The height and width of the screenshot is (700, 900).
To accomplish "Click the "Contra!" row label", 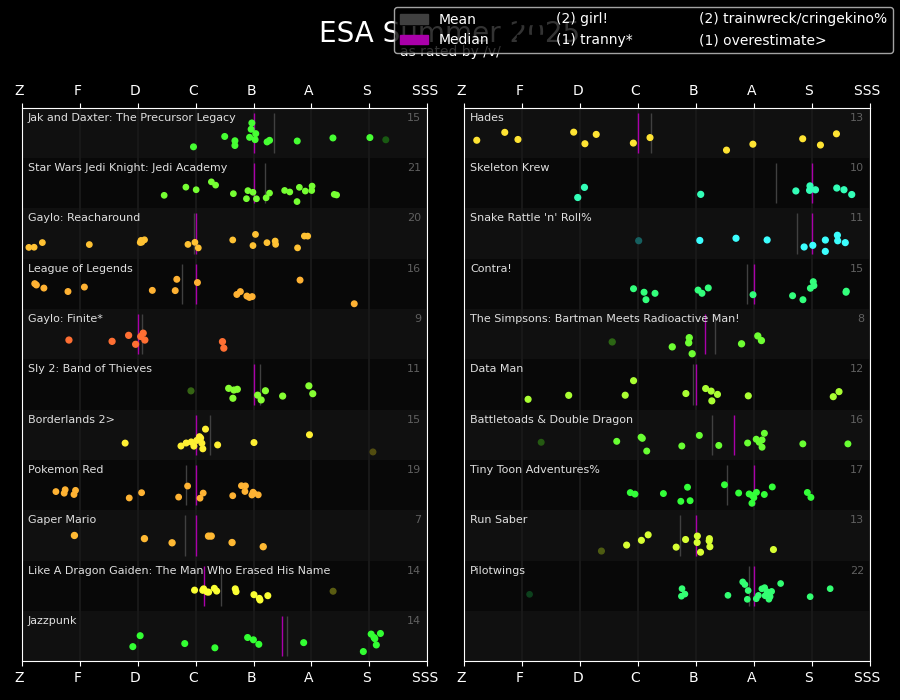I will point(491,269).
